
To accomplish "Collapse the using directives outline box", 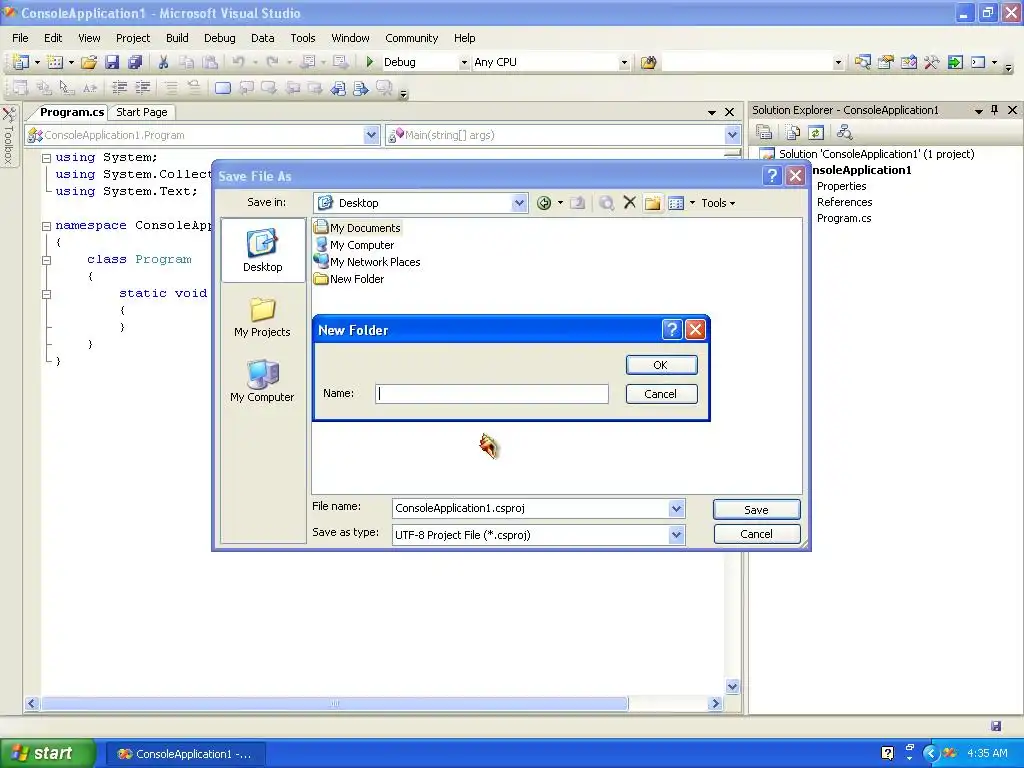I will tap(46, 158).
